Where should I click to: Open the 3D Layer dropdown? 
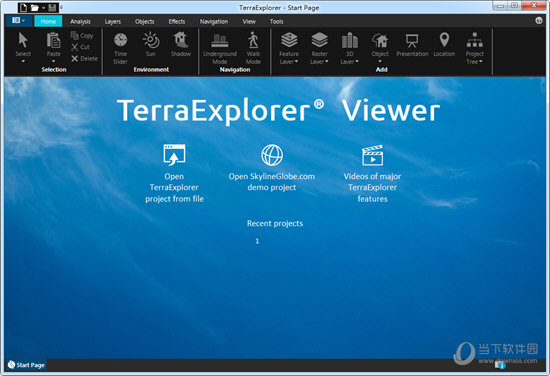(349, 48)
